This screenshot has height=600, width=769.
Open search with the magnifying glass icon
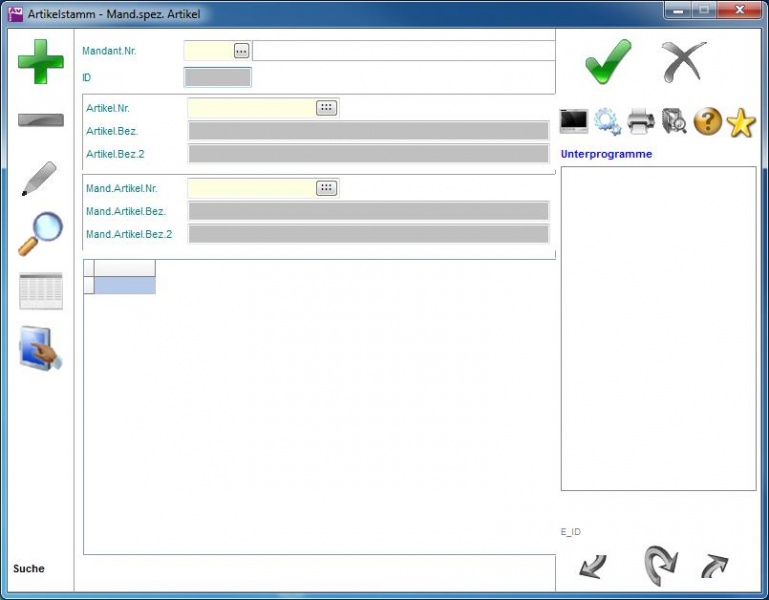click(40, 234)
